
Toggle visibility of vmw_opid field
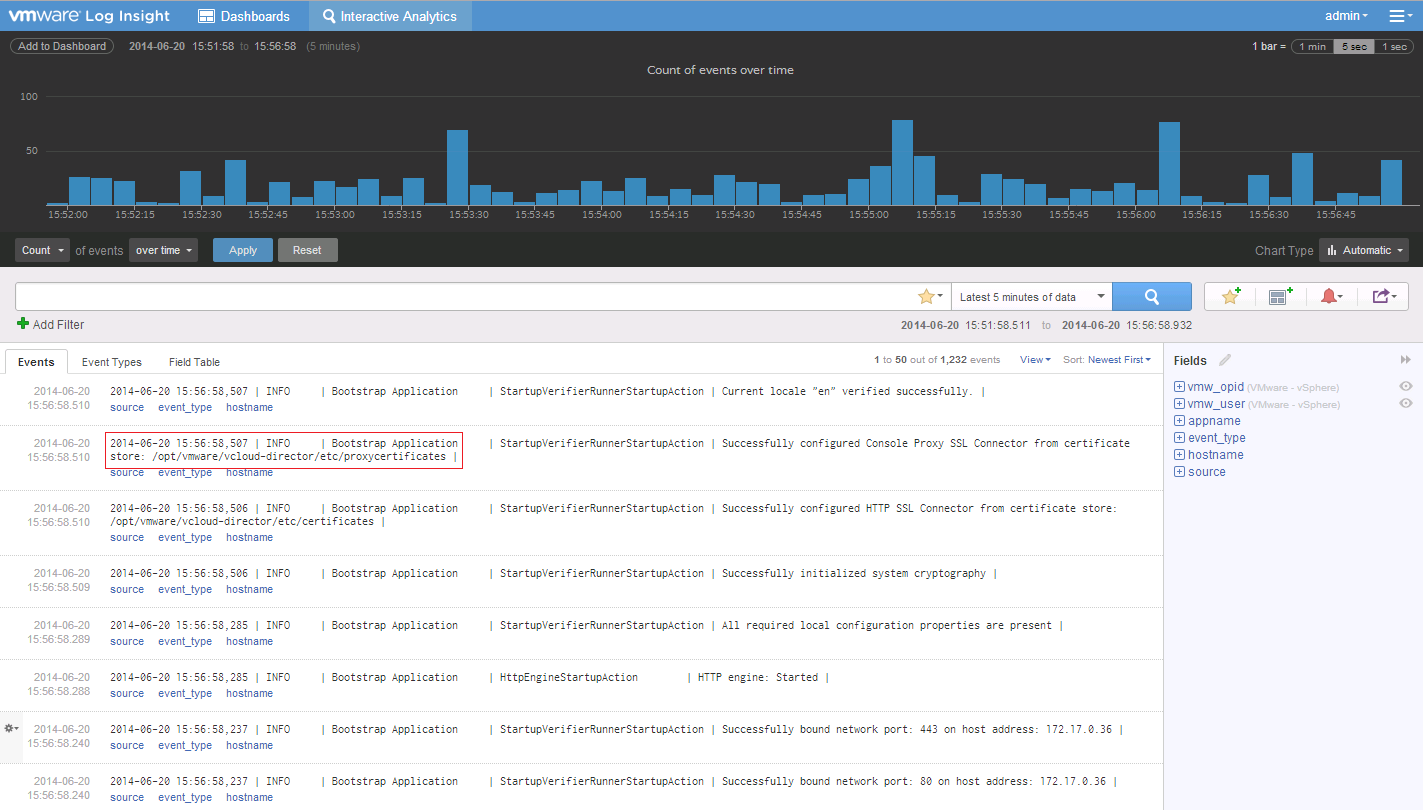coord(1405,387)
